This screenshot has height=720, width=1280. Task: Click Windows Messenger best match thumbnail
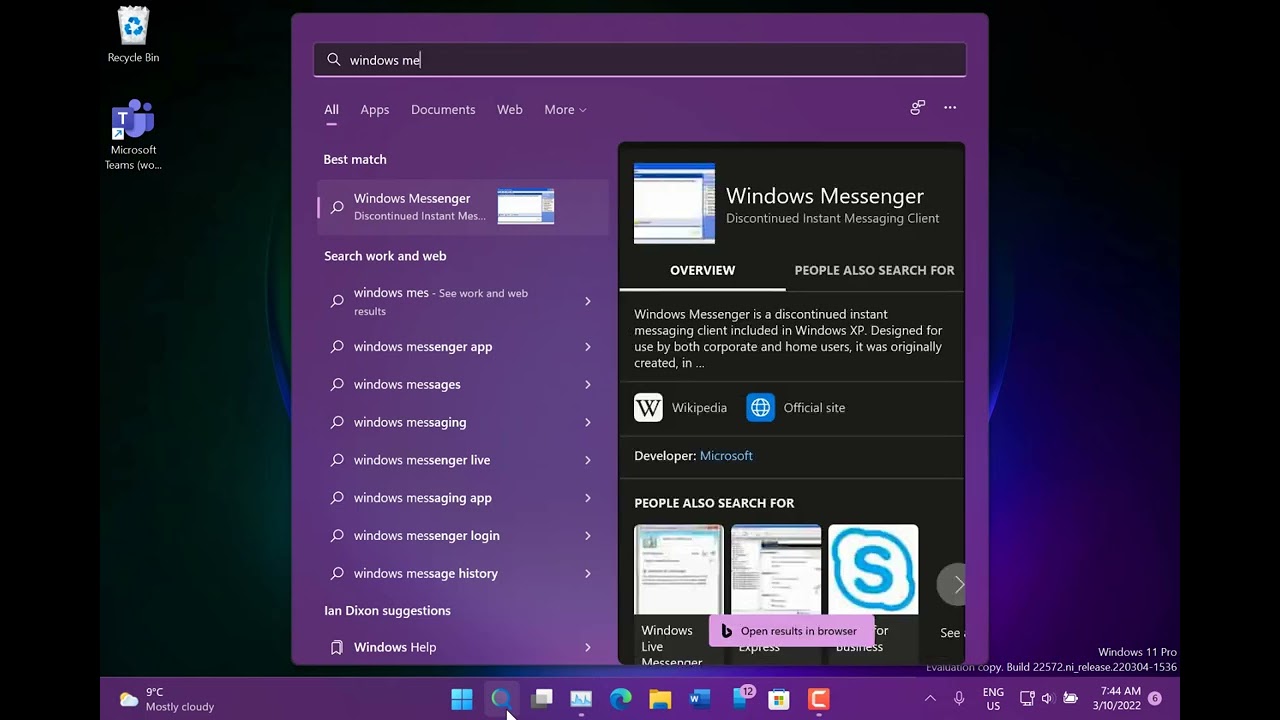(526, 206)
